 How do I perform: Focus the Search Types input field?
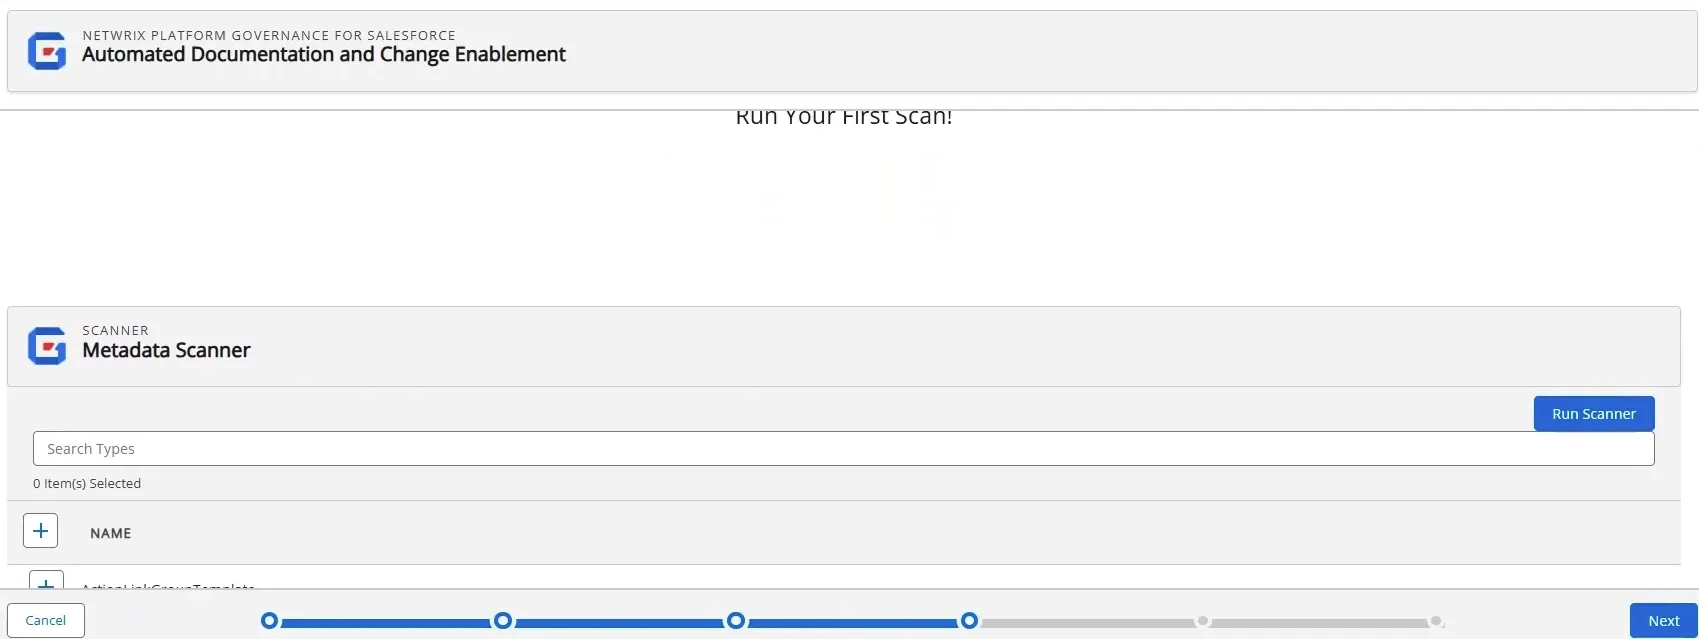pos(843,449)
